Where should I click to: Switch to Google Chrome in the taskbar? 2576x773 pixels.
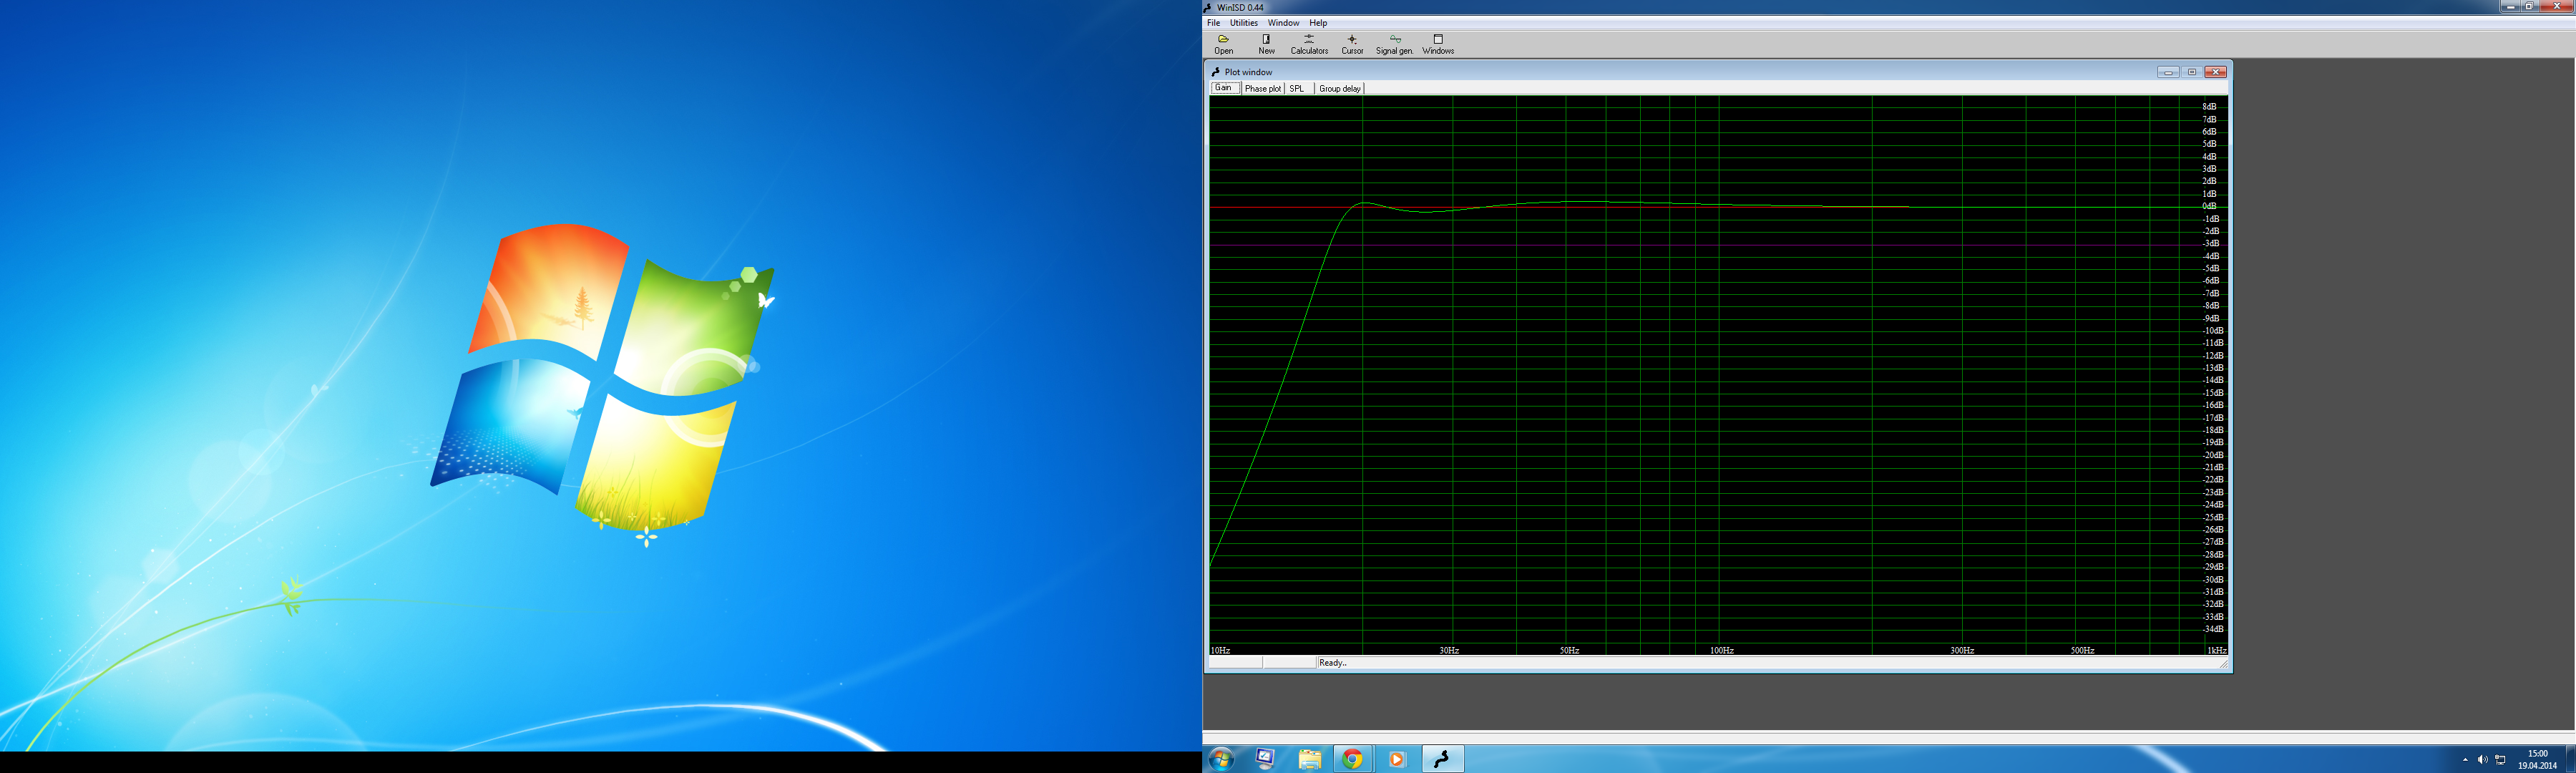pos(1353,759)
